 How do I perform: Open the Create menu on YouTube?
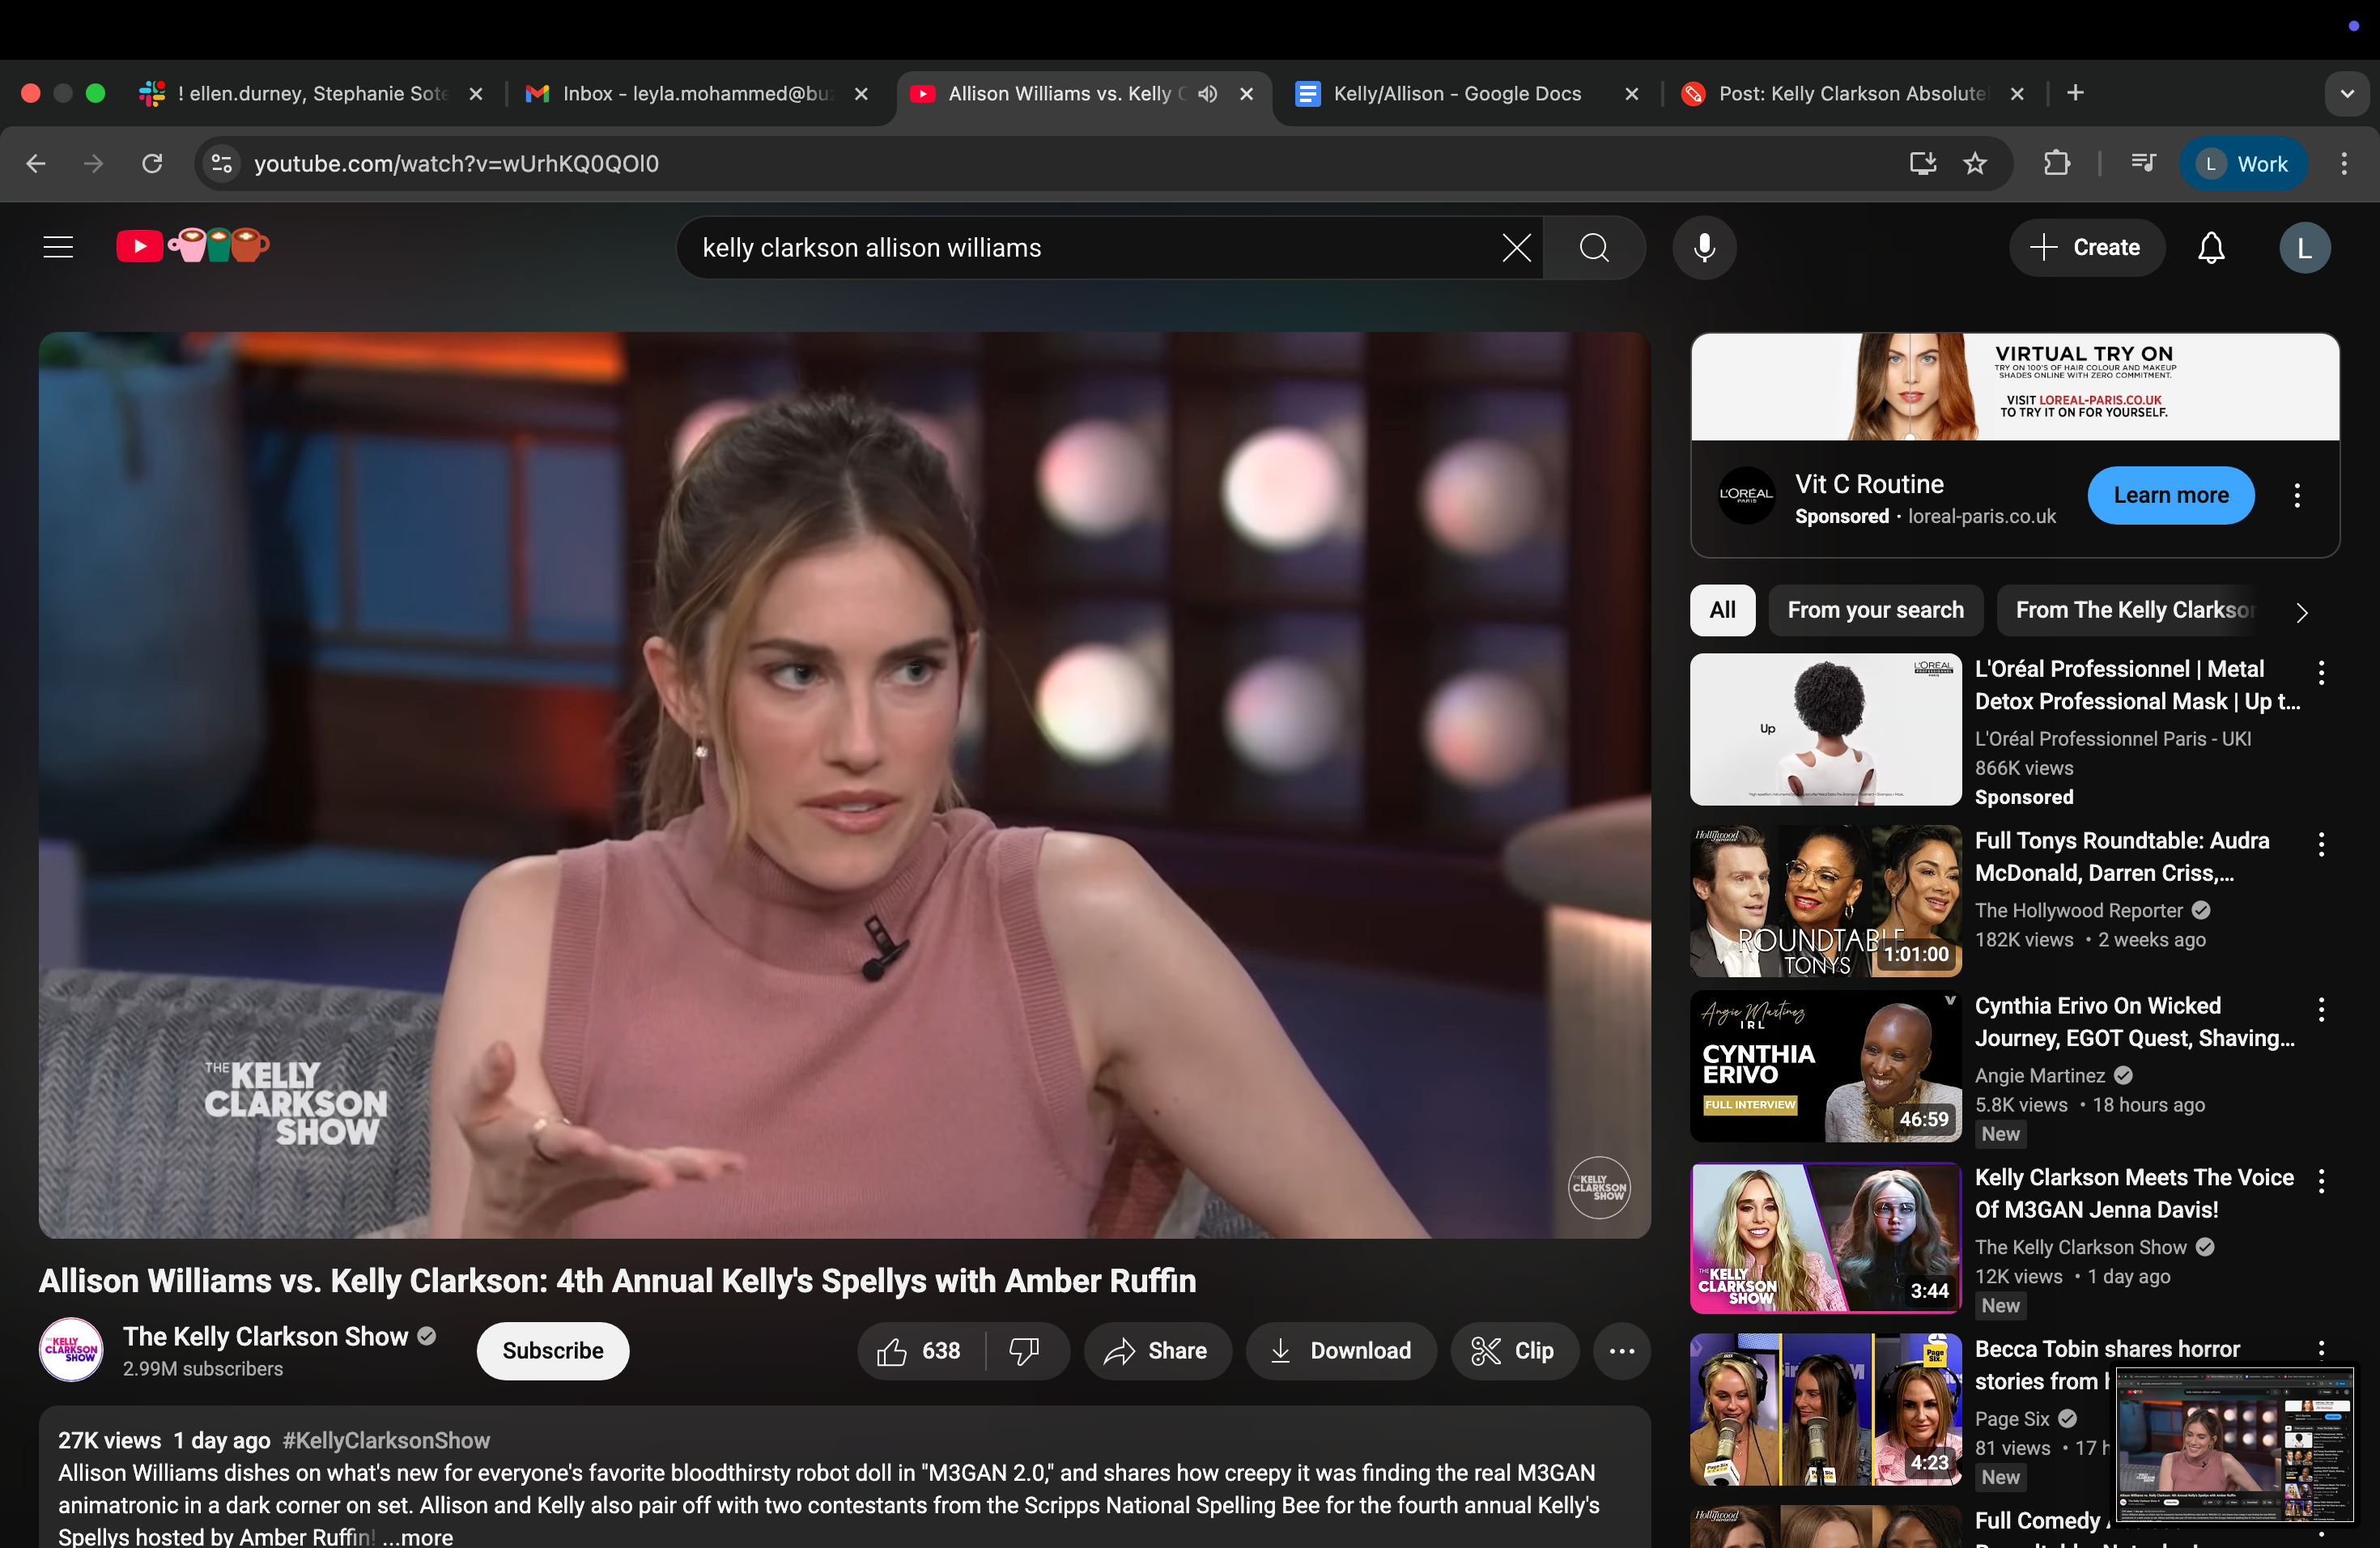2086,247
